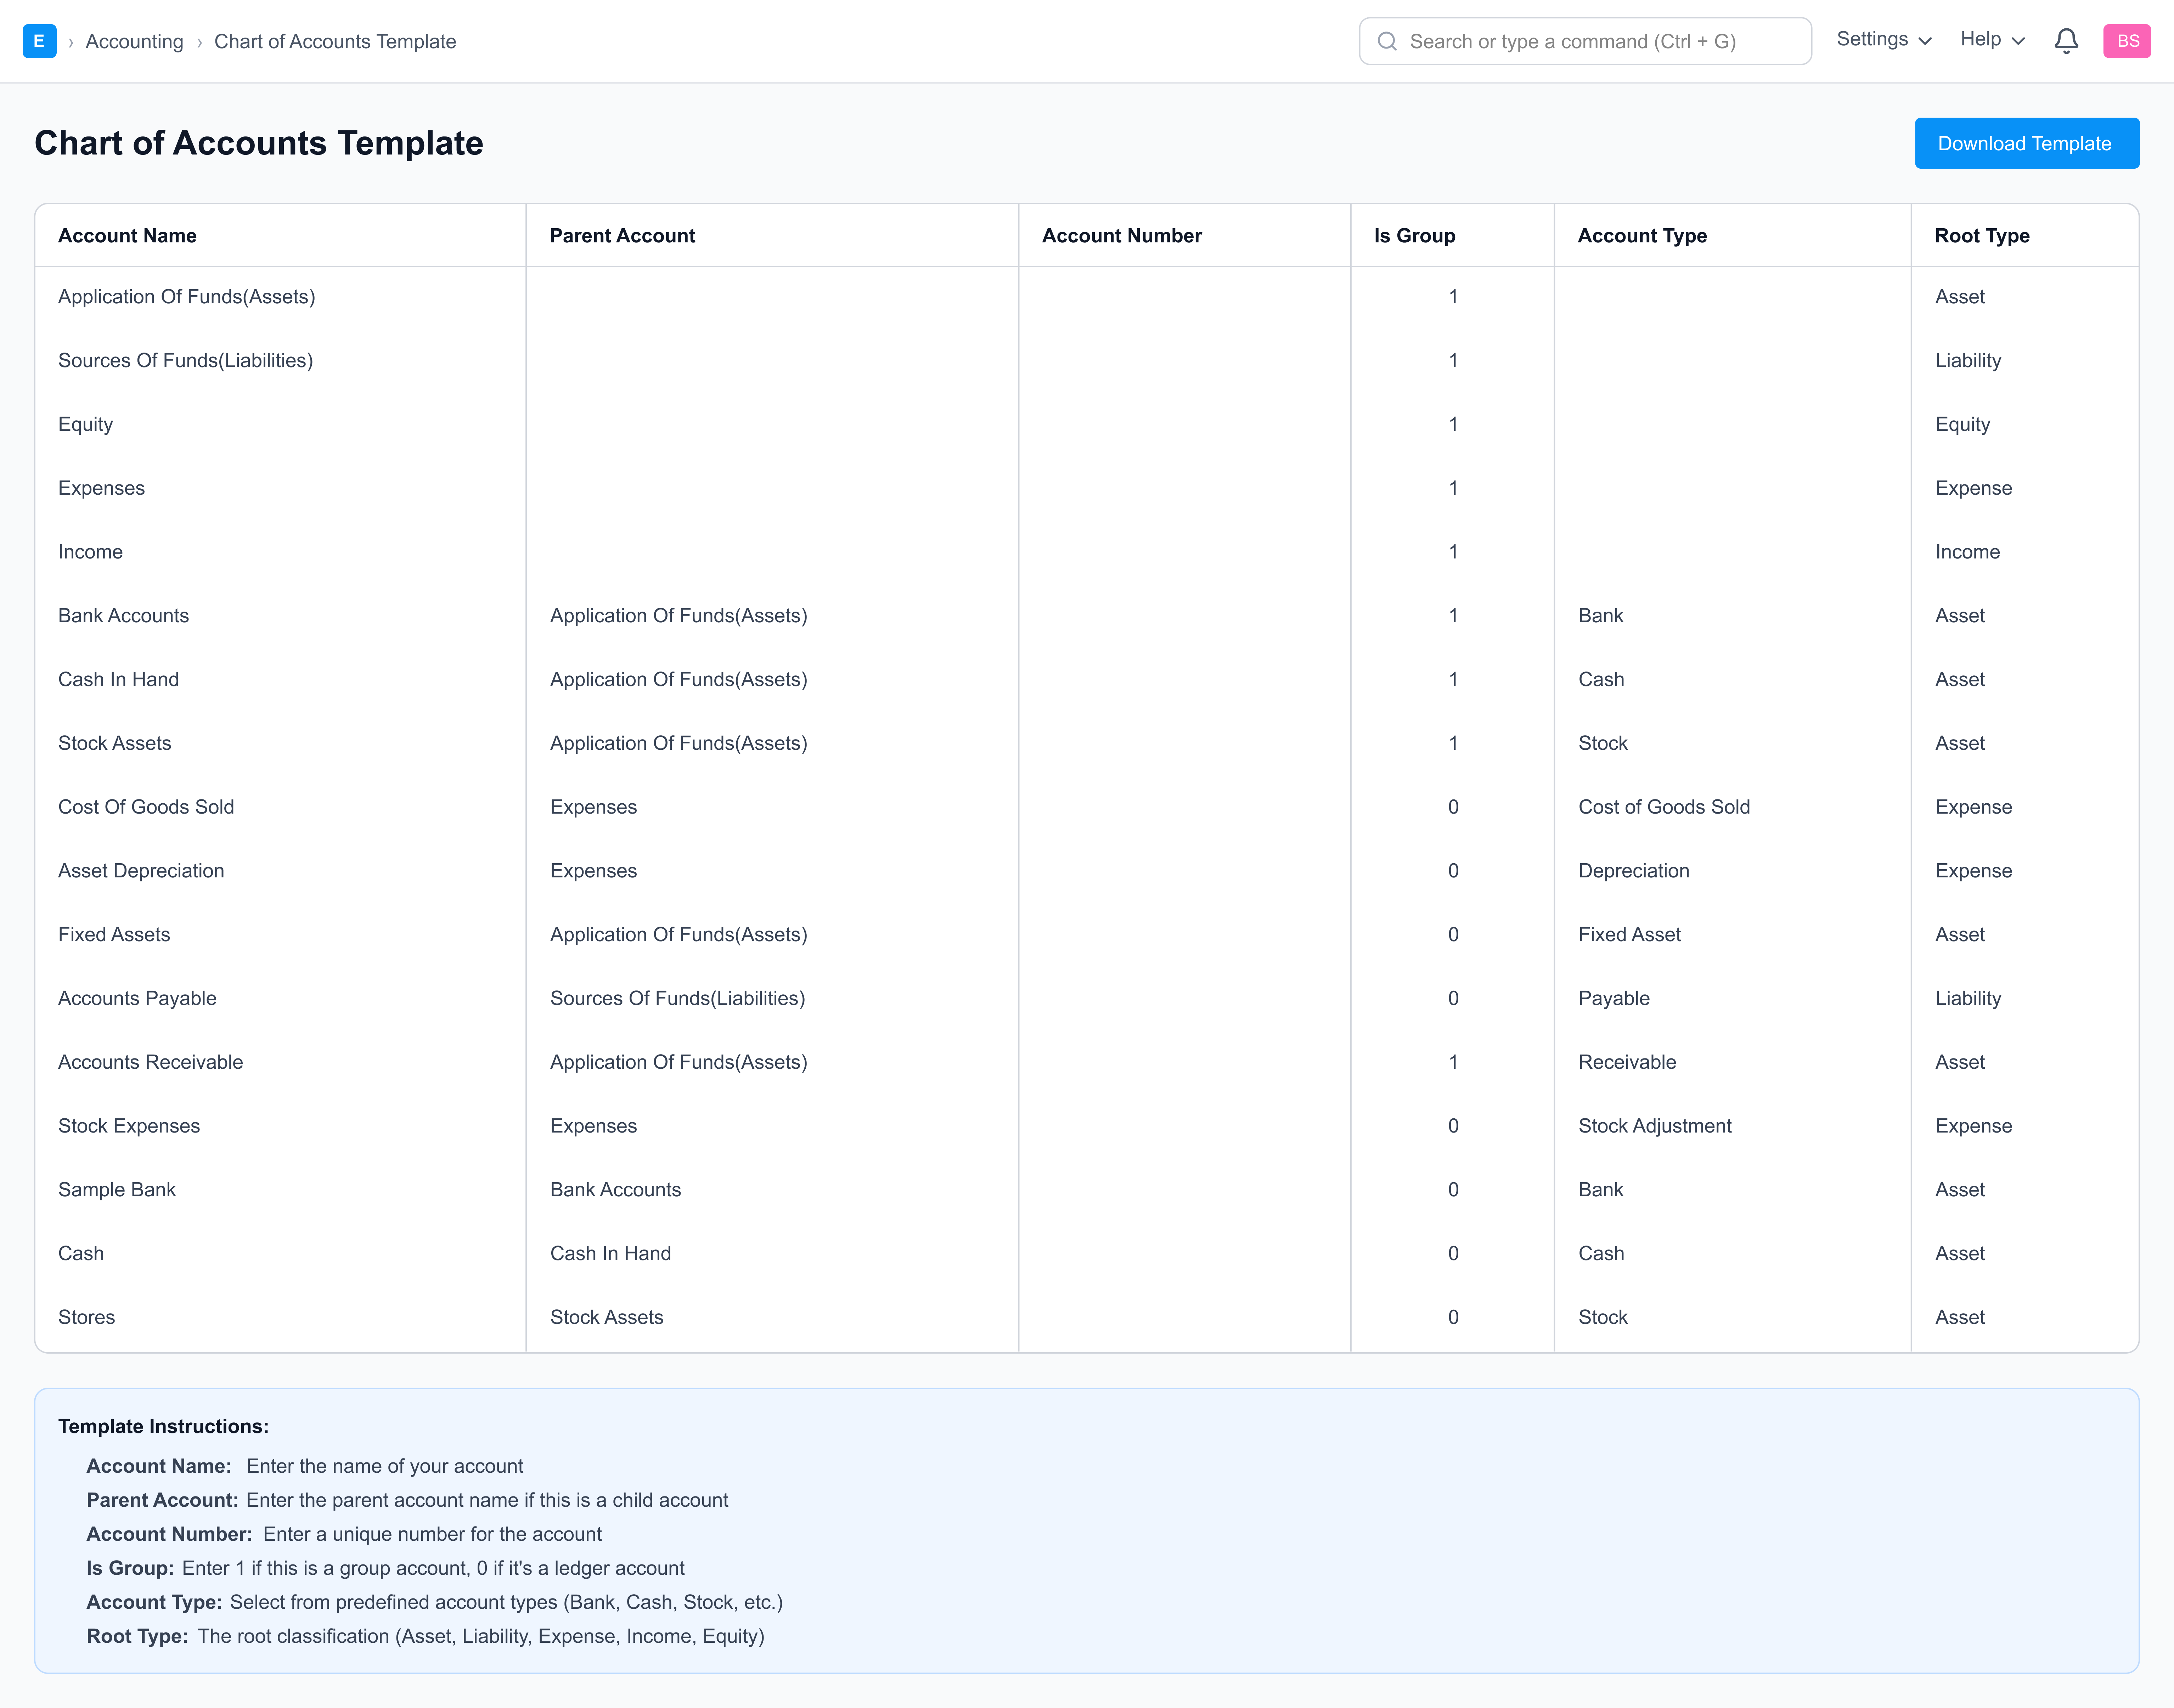Select the Asset Depreciation account name
The image size is (2174, 1708).
coord(141,871)
